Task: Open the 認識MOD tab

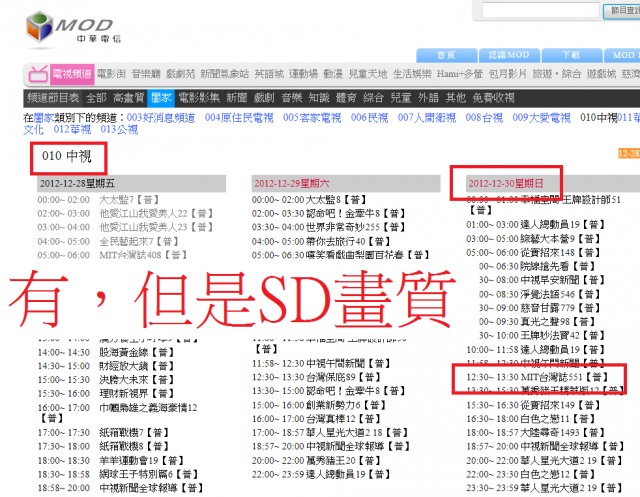Action: (509, 55)
